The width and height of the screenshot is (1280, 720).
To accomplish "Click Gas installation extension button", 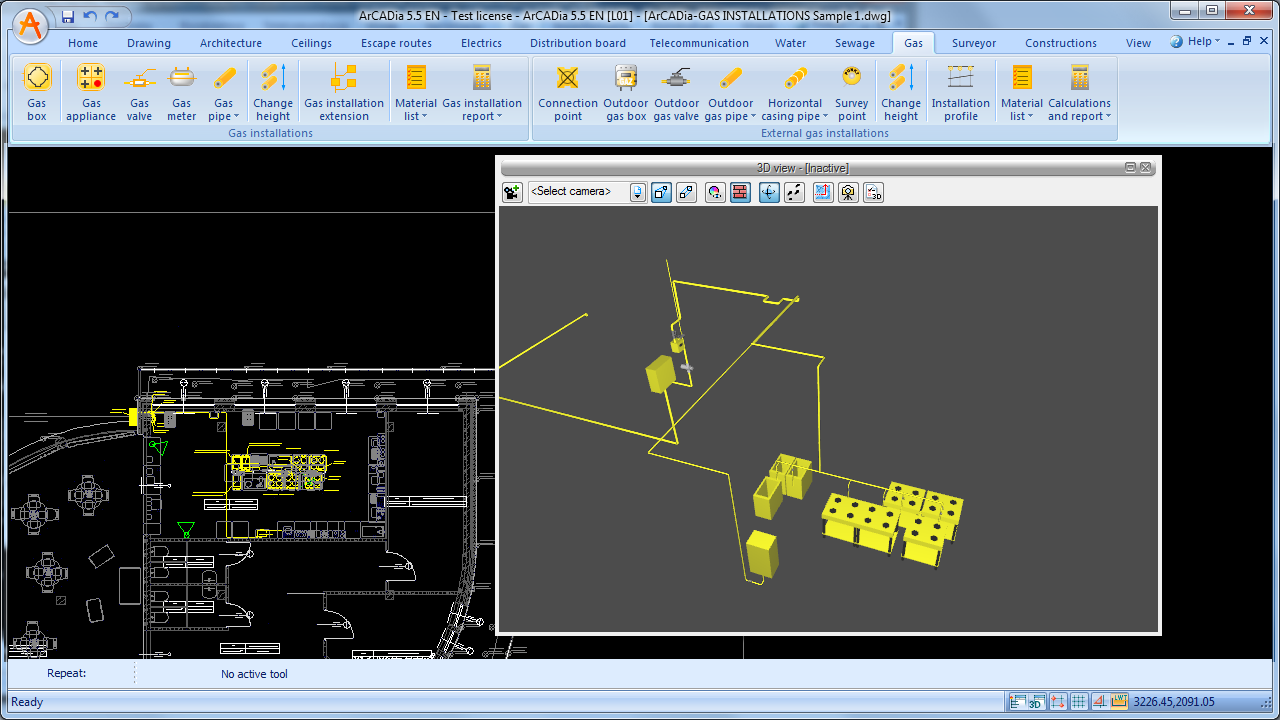I will [x=344, y=92].
